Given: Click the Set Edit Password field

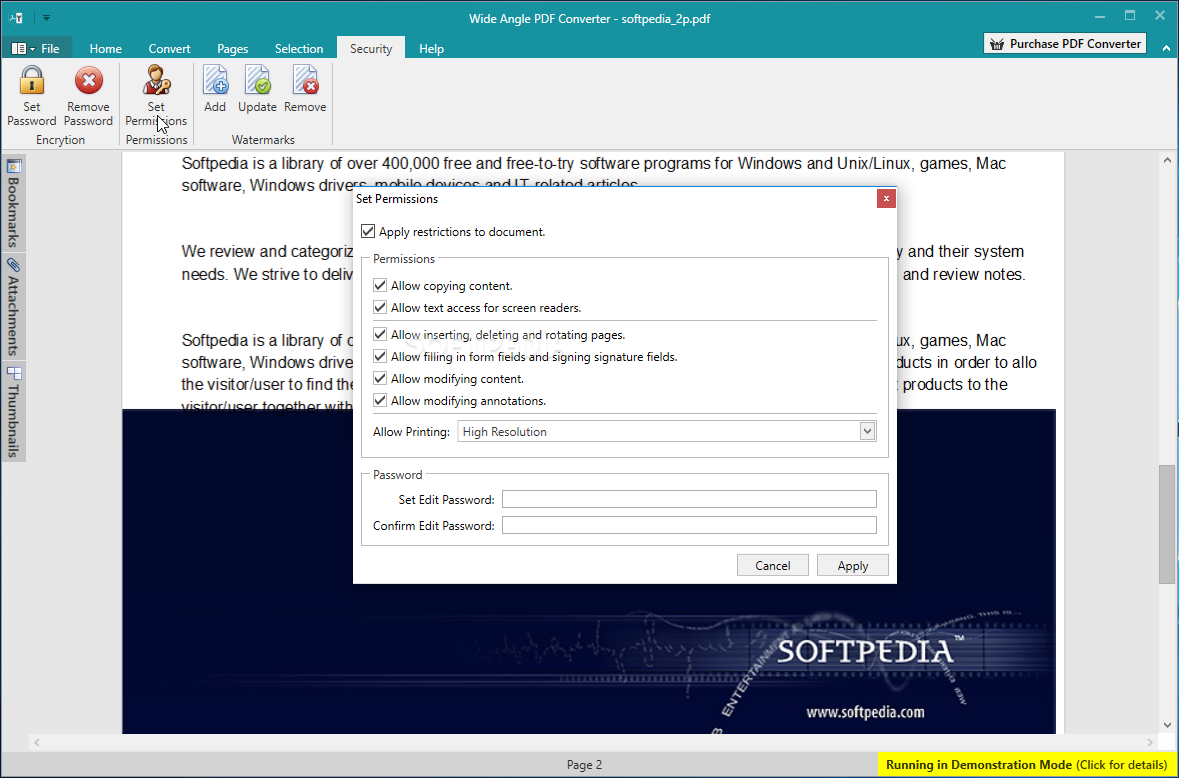Looking at the screenshot, I should pyautogui.click(x=689, y=499).
